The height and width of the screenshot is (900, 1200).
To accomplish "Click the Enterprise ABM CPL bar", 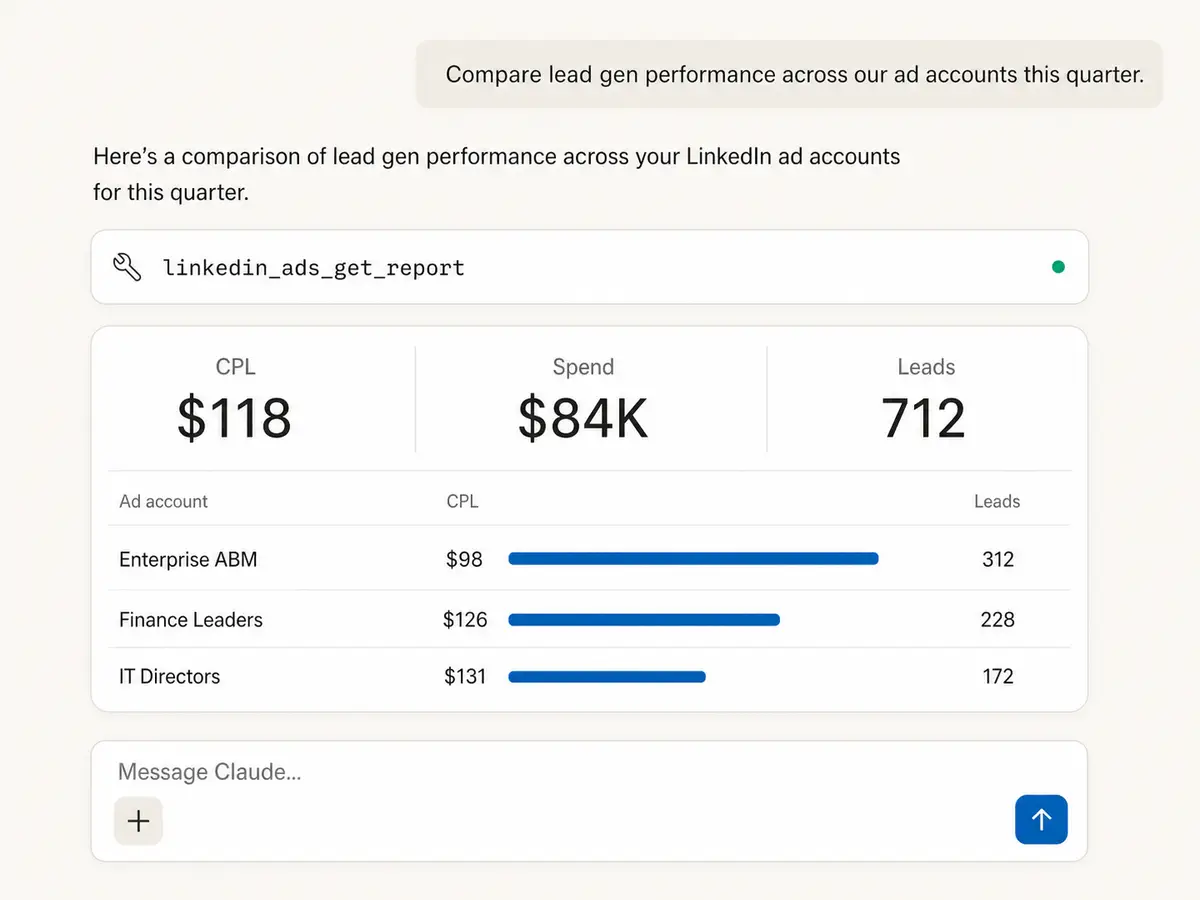I will click(693, 559).
